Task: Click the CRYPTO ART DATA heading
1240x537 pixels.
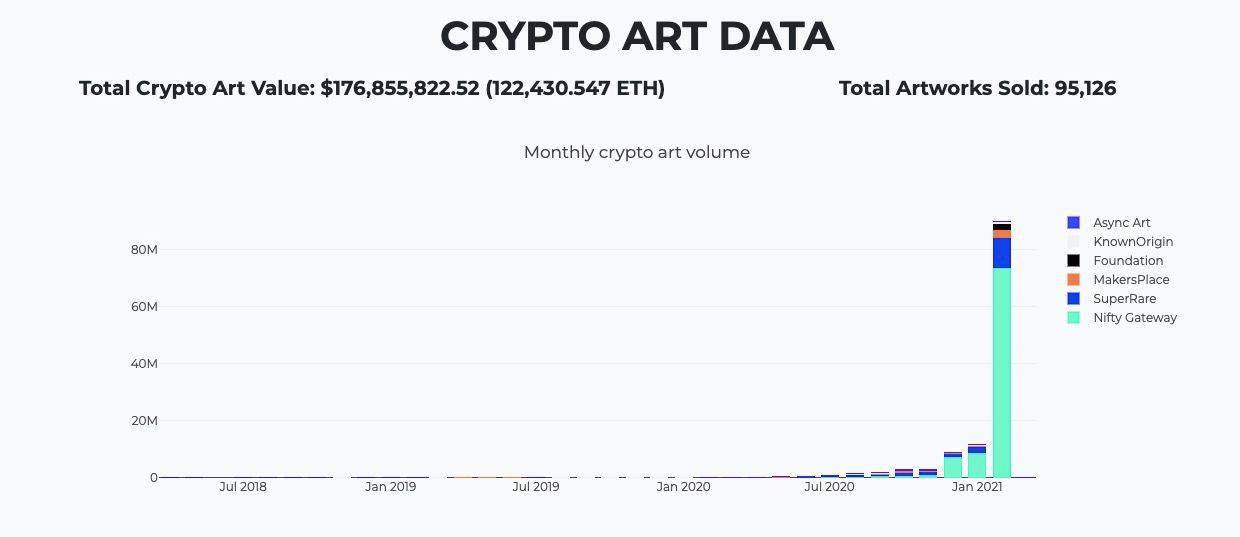Action: [x=636, y=36]
